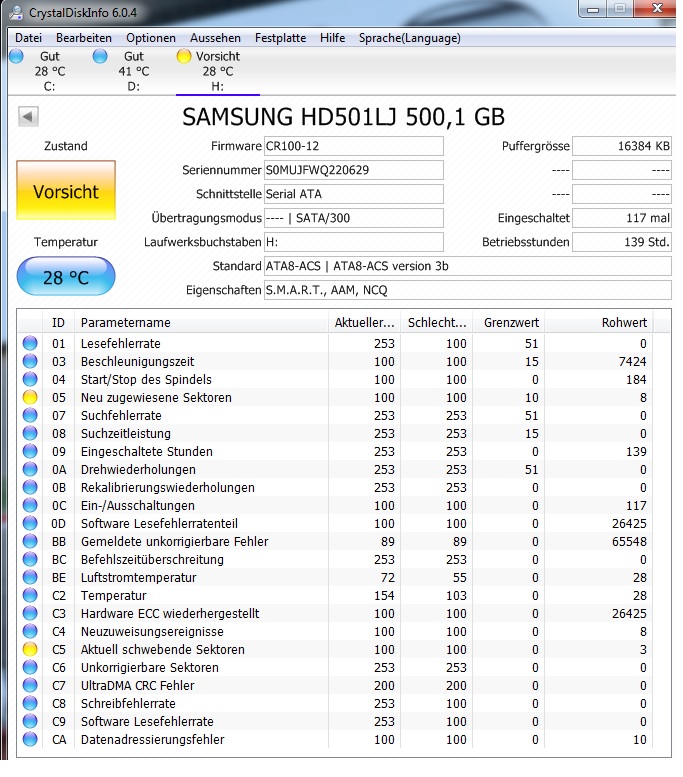Click yellow icon for Neu zugewiesene Sektoren
This screenshot has height=777, width=683.
coord(30,397)
